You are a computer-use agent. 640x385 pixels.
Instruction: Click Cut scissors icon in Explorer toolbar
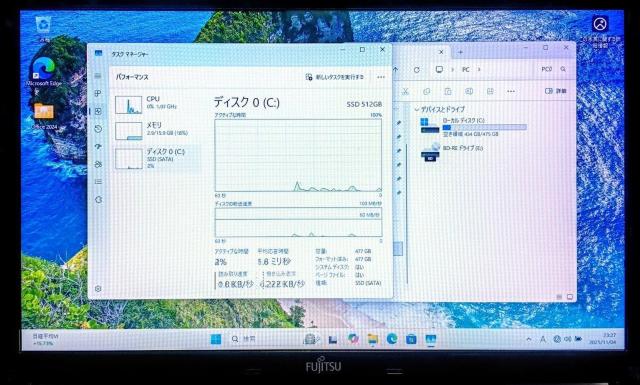coord(405,91)
